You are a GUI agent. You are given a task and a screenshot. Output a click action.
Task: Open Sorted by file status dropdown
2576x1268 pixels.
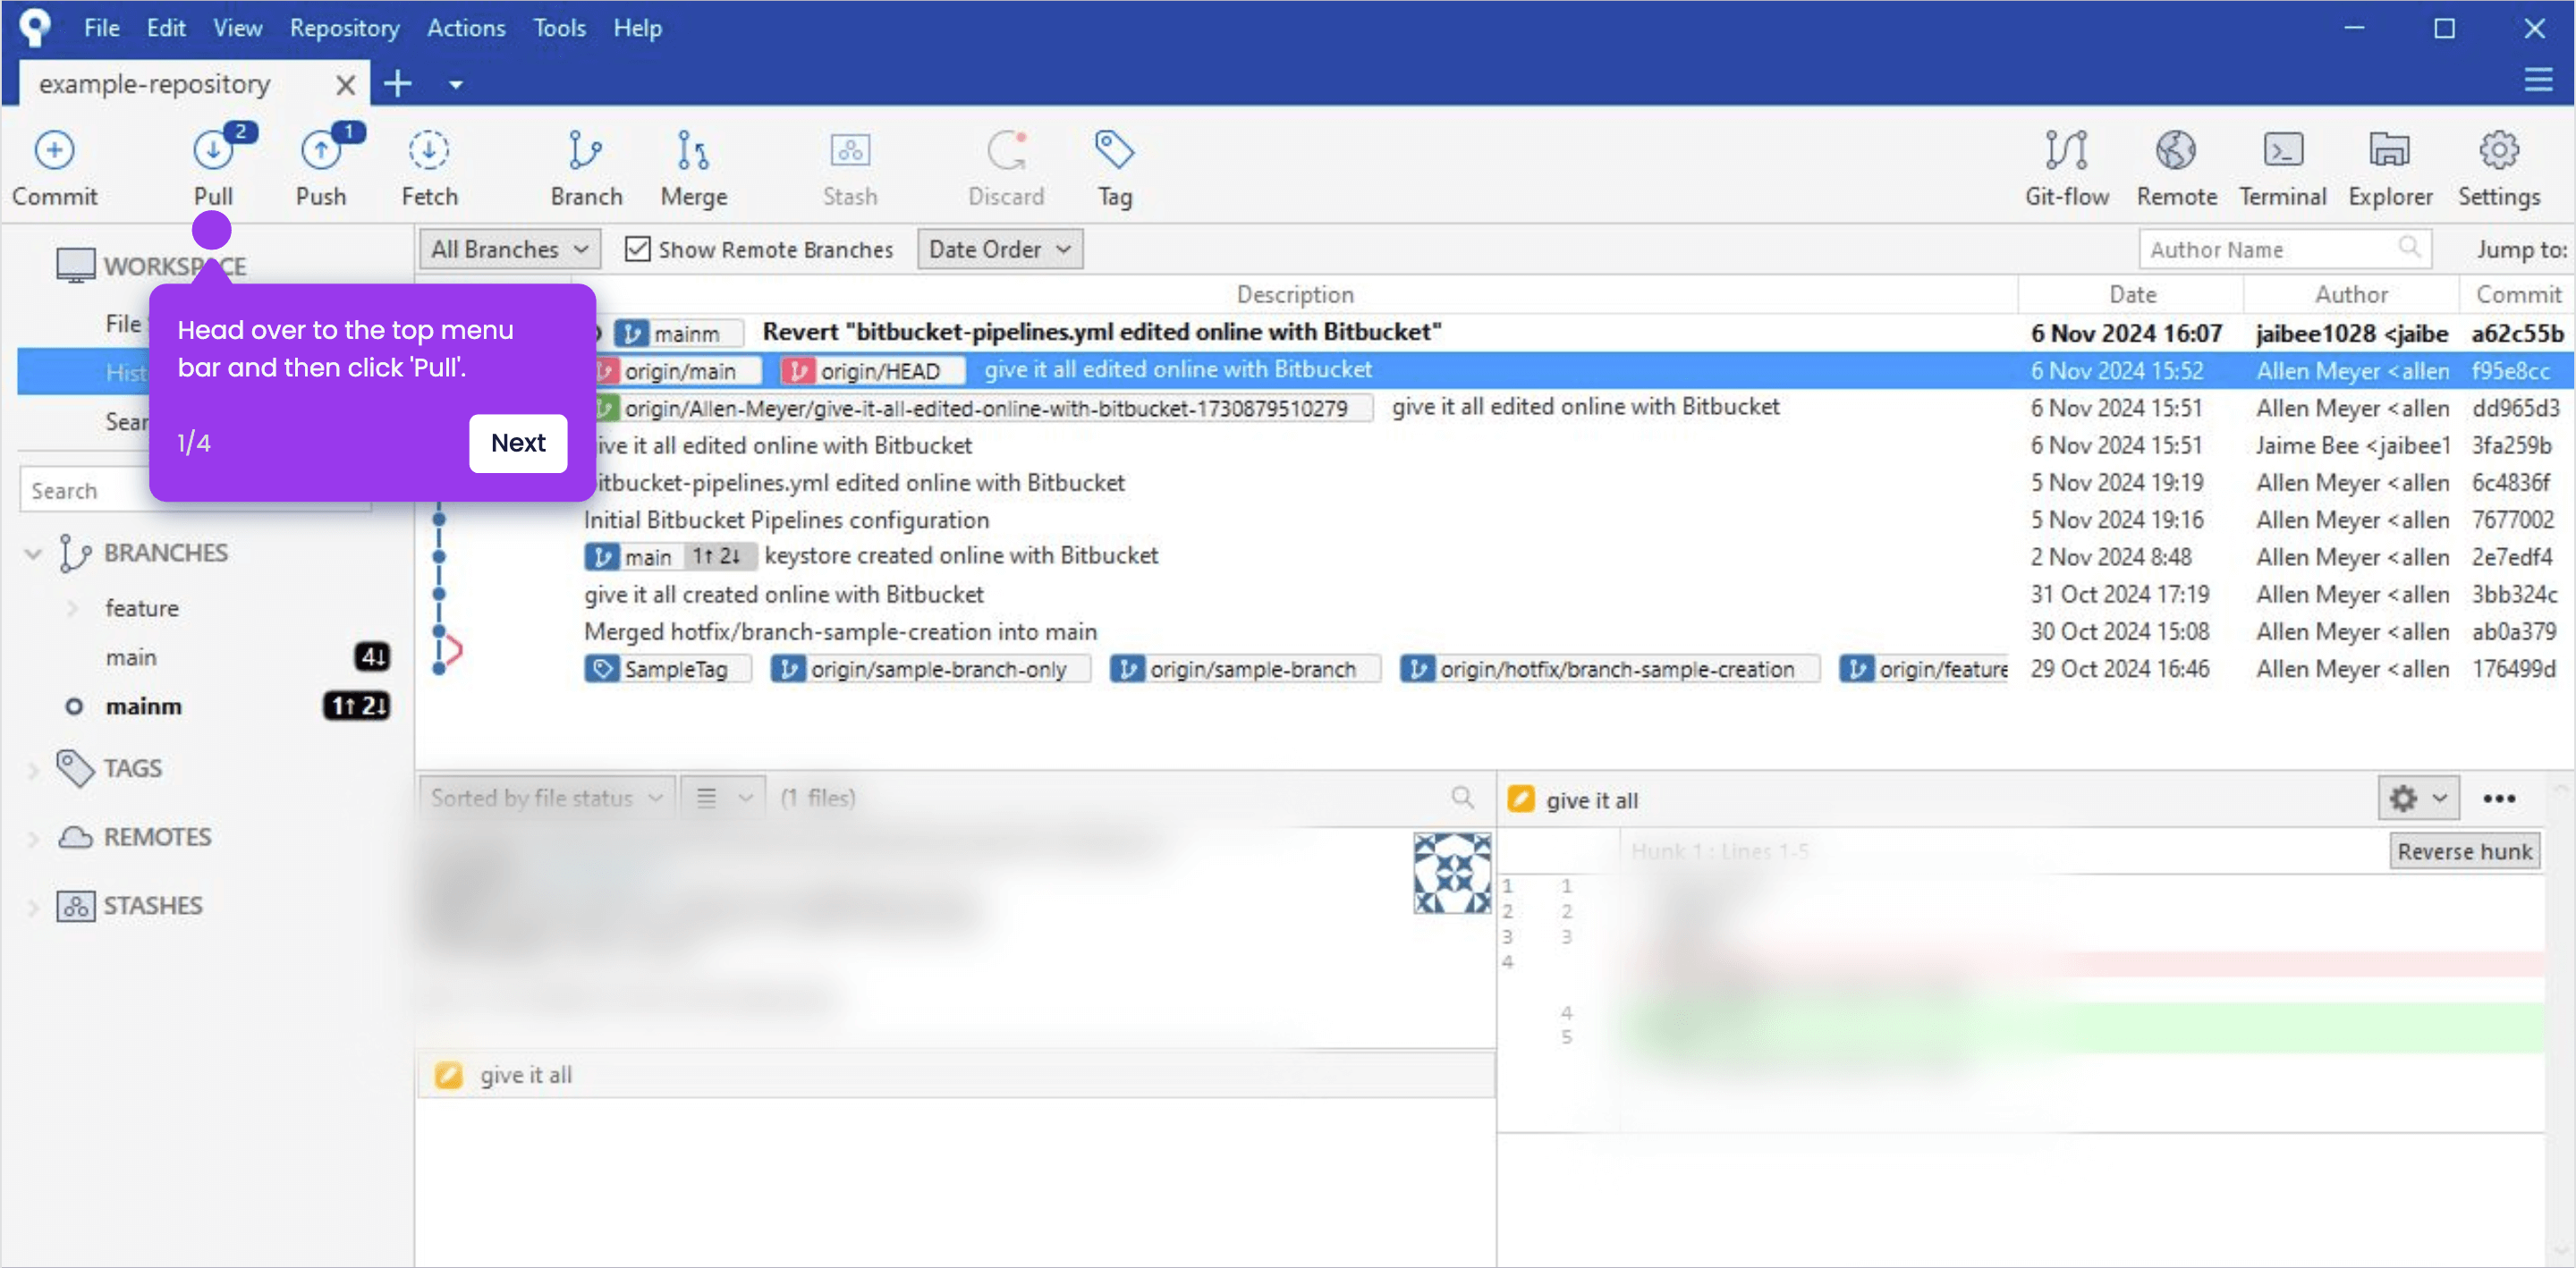547,798
